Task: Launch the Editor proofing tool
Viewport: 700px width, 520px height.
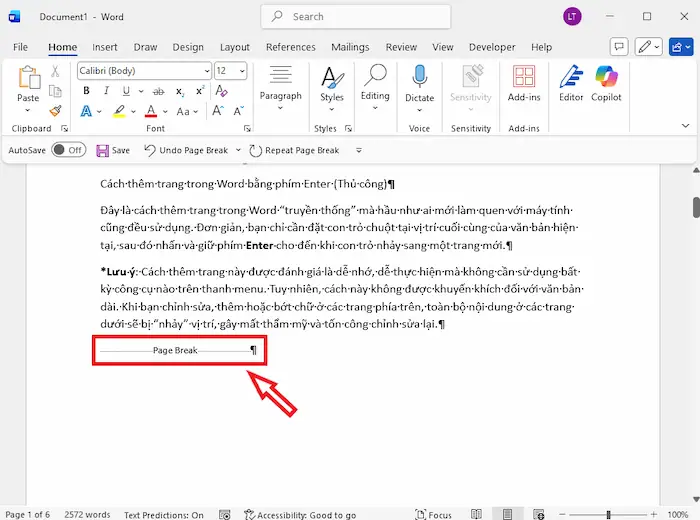Action: pyautogui.click(x=571, y=83)
